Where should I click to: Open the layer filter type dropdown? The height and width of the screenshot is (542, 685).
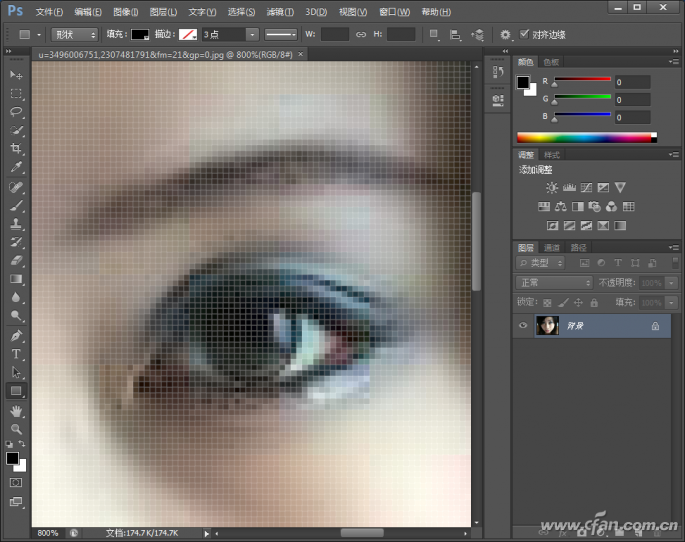point(540,263)
